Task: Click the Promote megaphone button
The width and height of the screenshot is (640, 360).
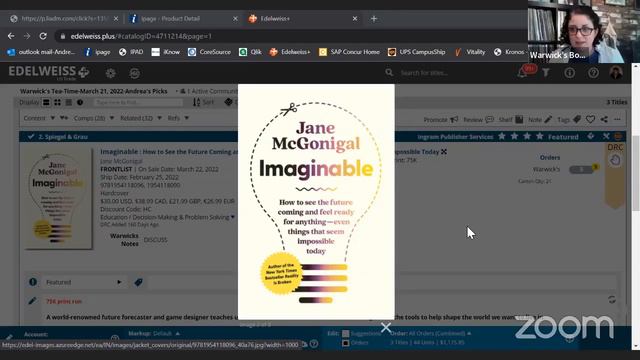Action: pyautogui.click(x=440, y=120)
